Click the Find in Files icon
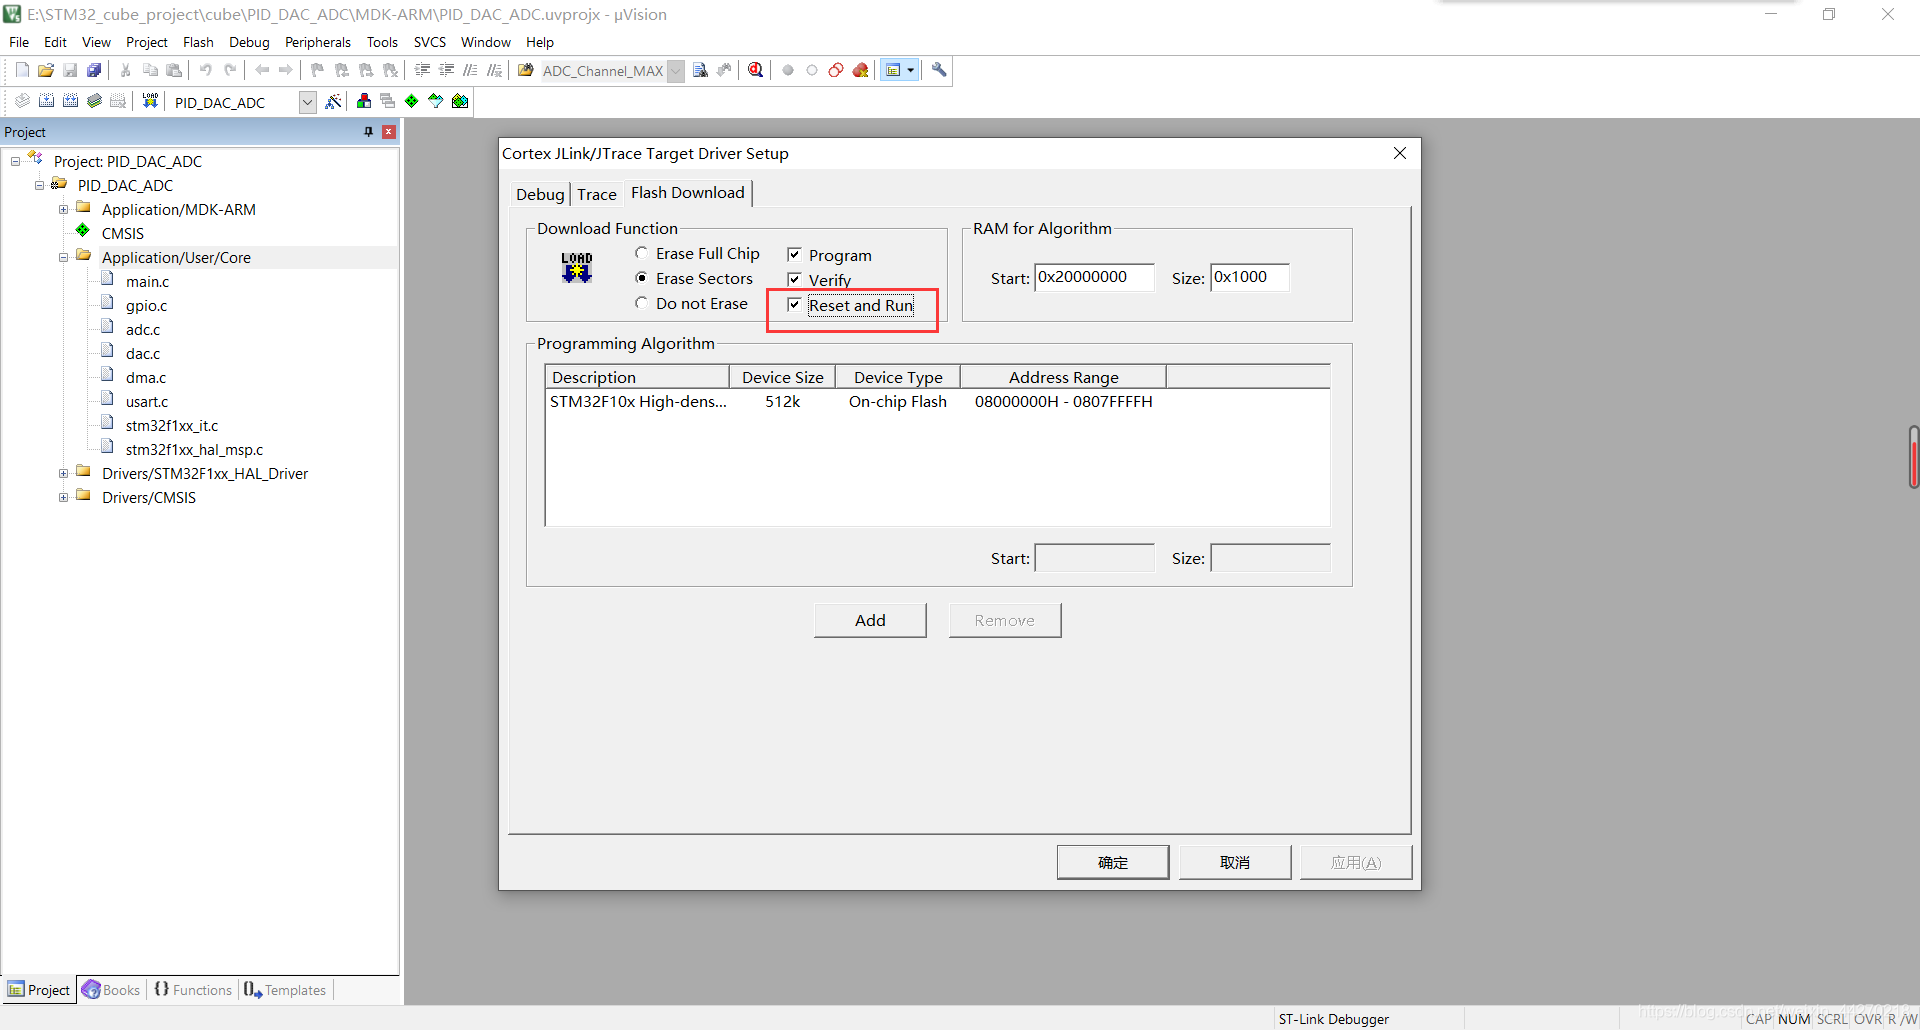The image size is (1920, 1030). pyautogui.click(x=525, y=70)
